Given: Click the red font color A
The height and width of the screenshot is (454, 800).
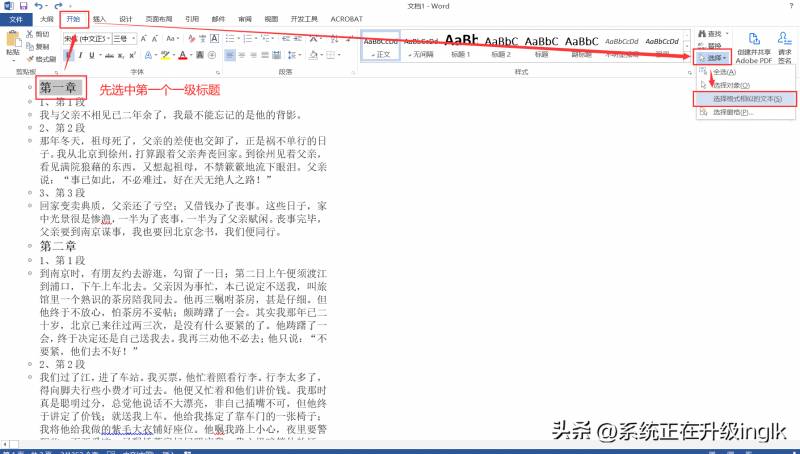Looking at the screenshot, I should (183, 55).
